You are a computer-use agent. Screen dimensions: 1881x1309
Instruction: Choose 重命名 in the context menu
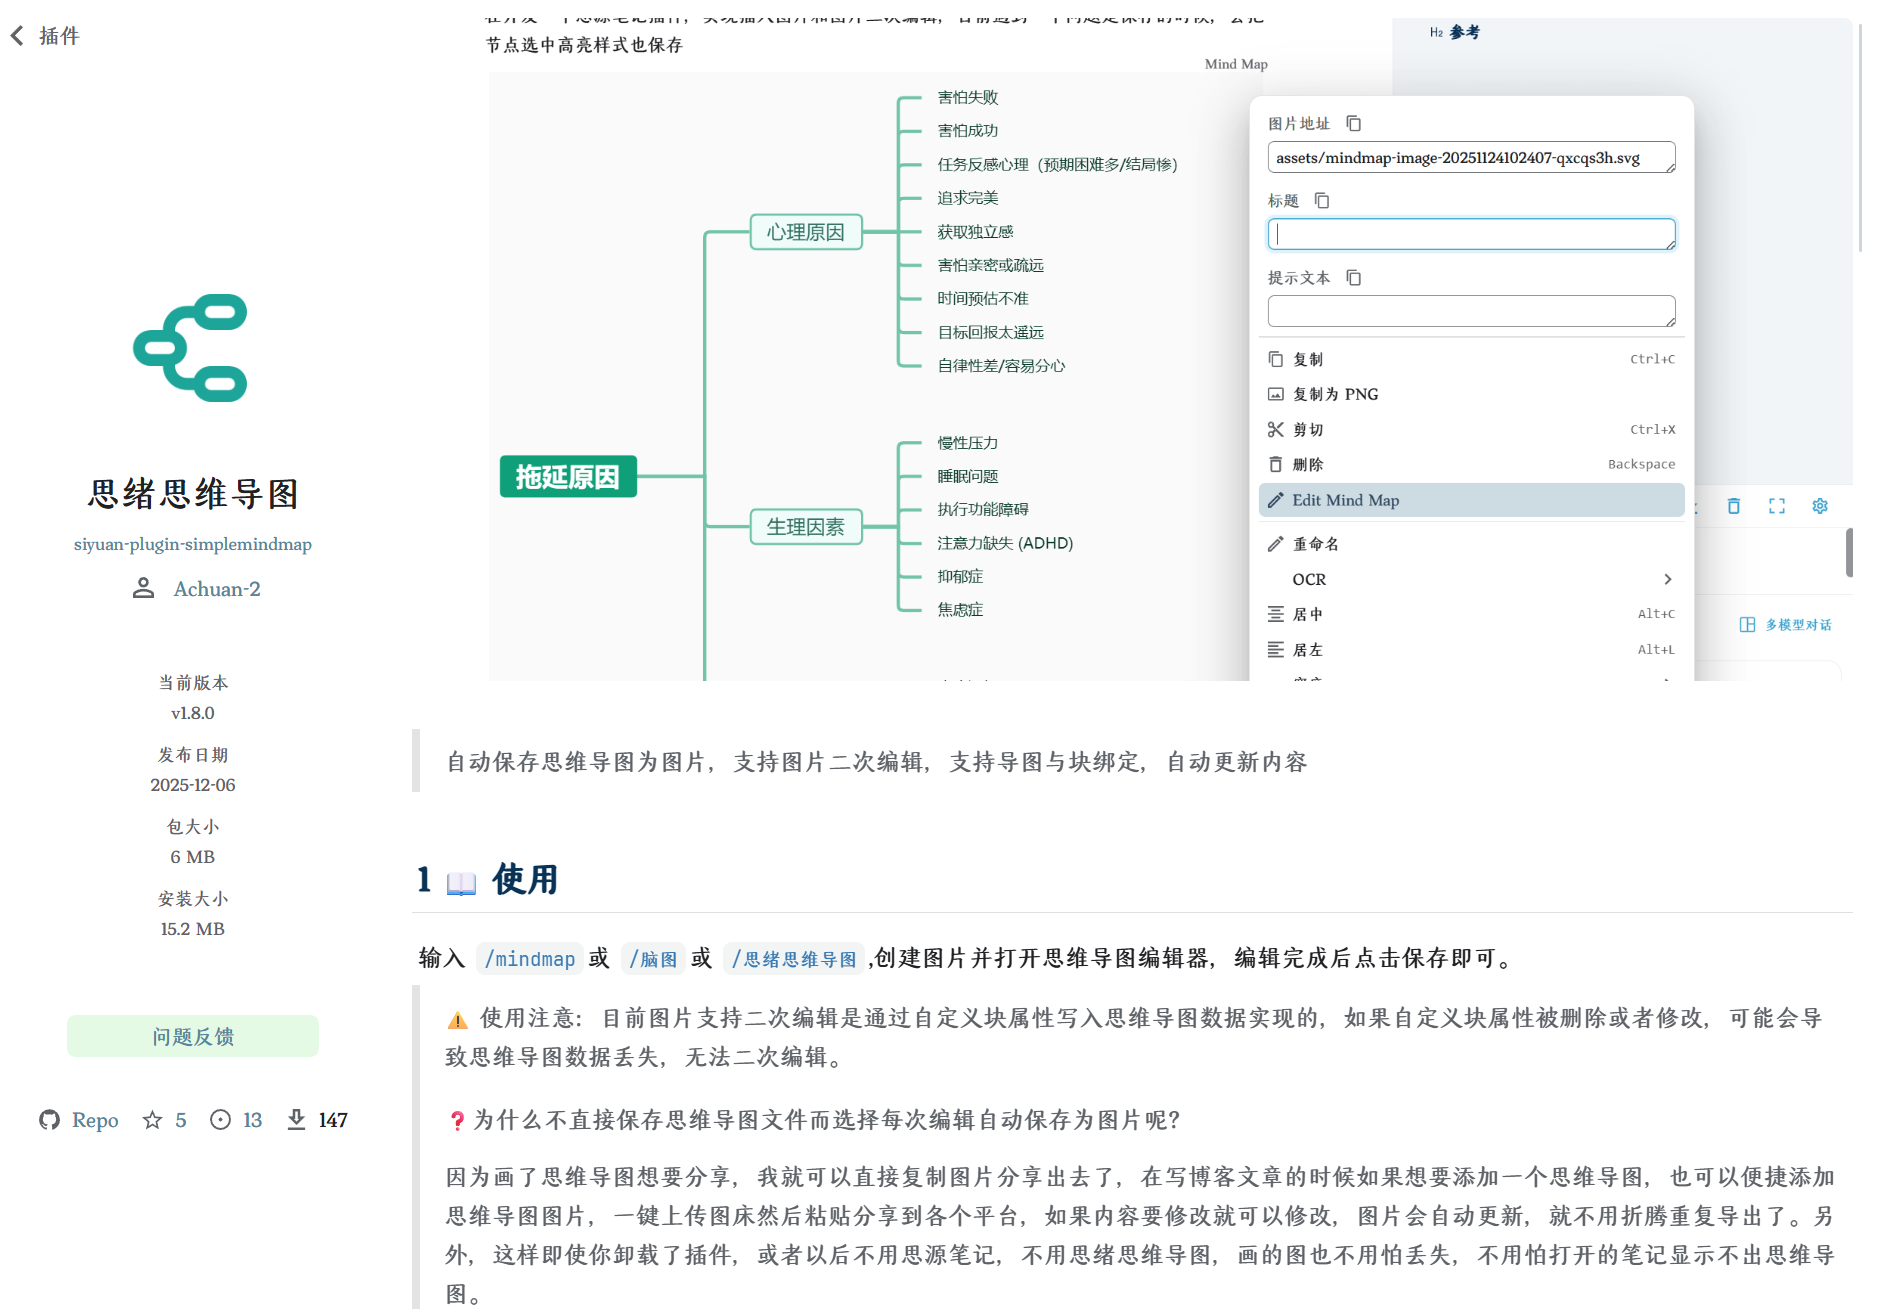pos(1471,544)
